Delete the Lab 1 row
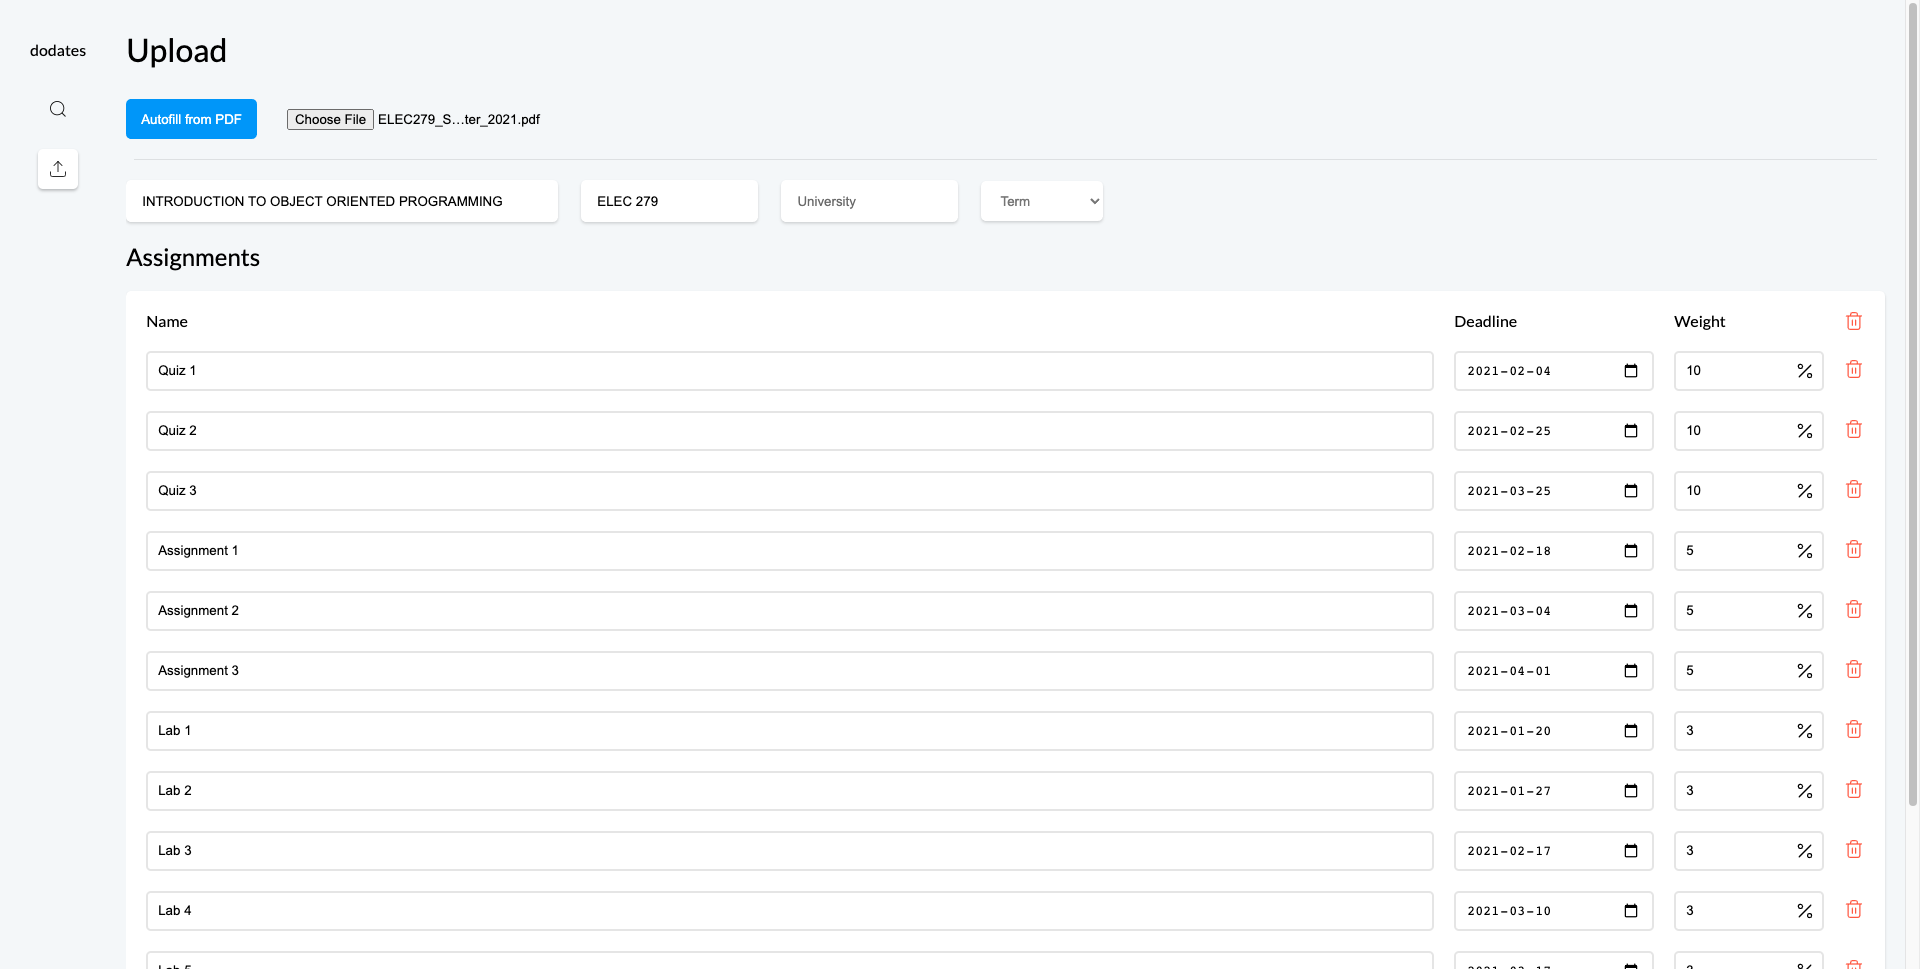 1854,729
